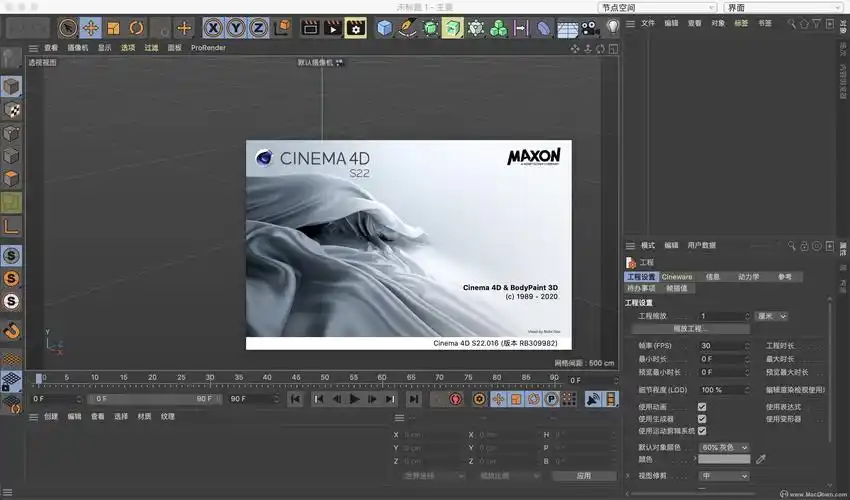The width and height of the screenshot is (850, 500).
Task: Toggle the snap magnet icon in the left palette
Action: click(x=11, y=330)
